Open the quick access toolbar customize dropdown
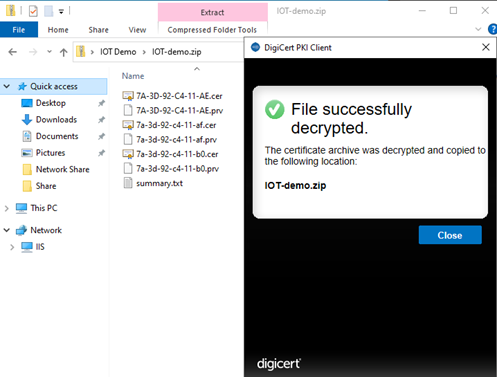This screenshot has height=377, width=497. [61, 12]
